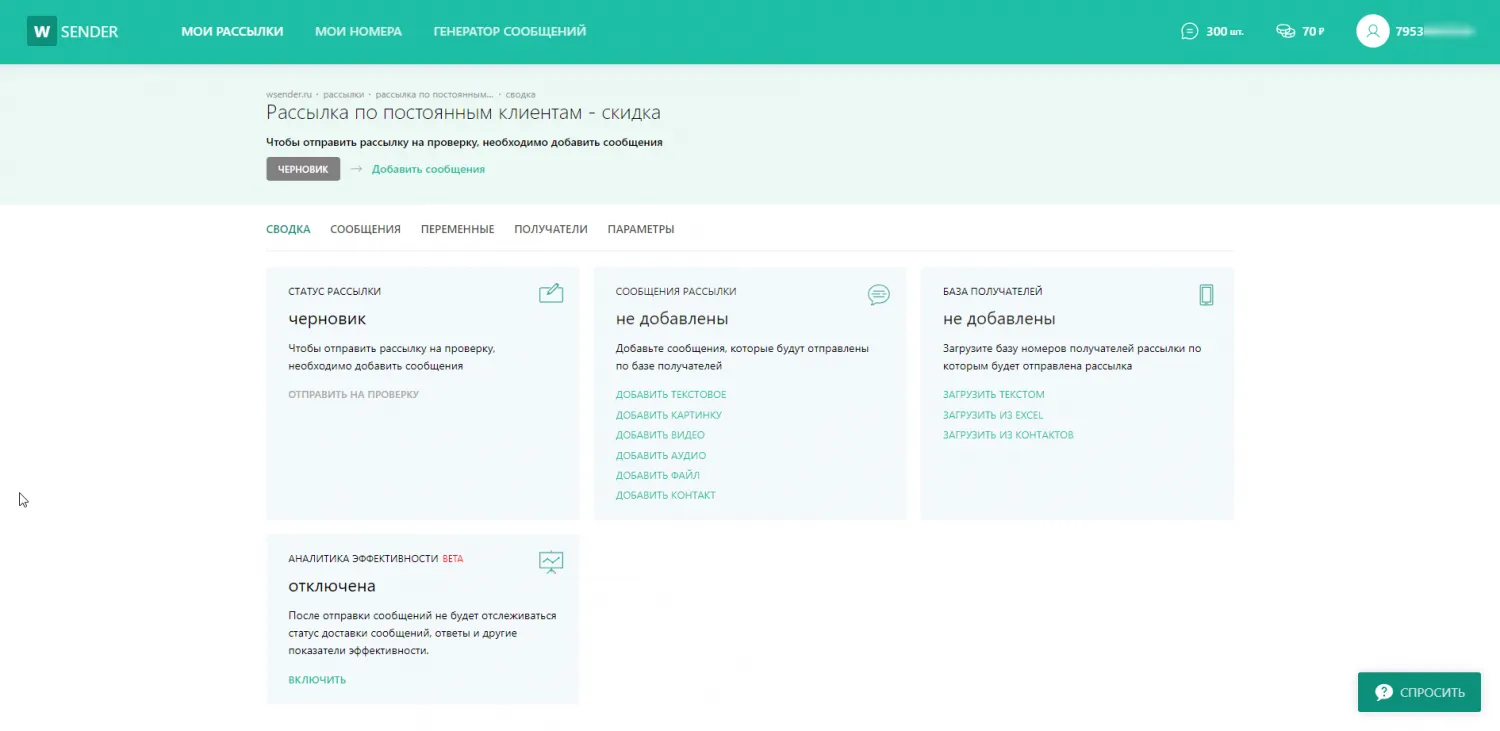Enable analytics via ВКЛЮЧИТЬ link
The width and height of the screenshot is (1500, 731).
(317, 680)
